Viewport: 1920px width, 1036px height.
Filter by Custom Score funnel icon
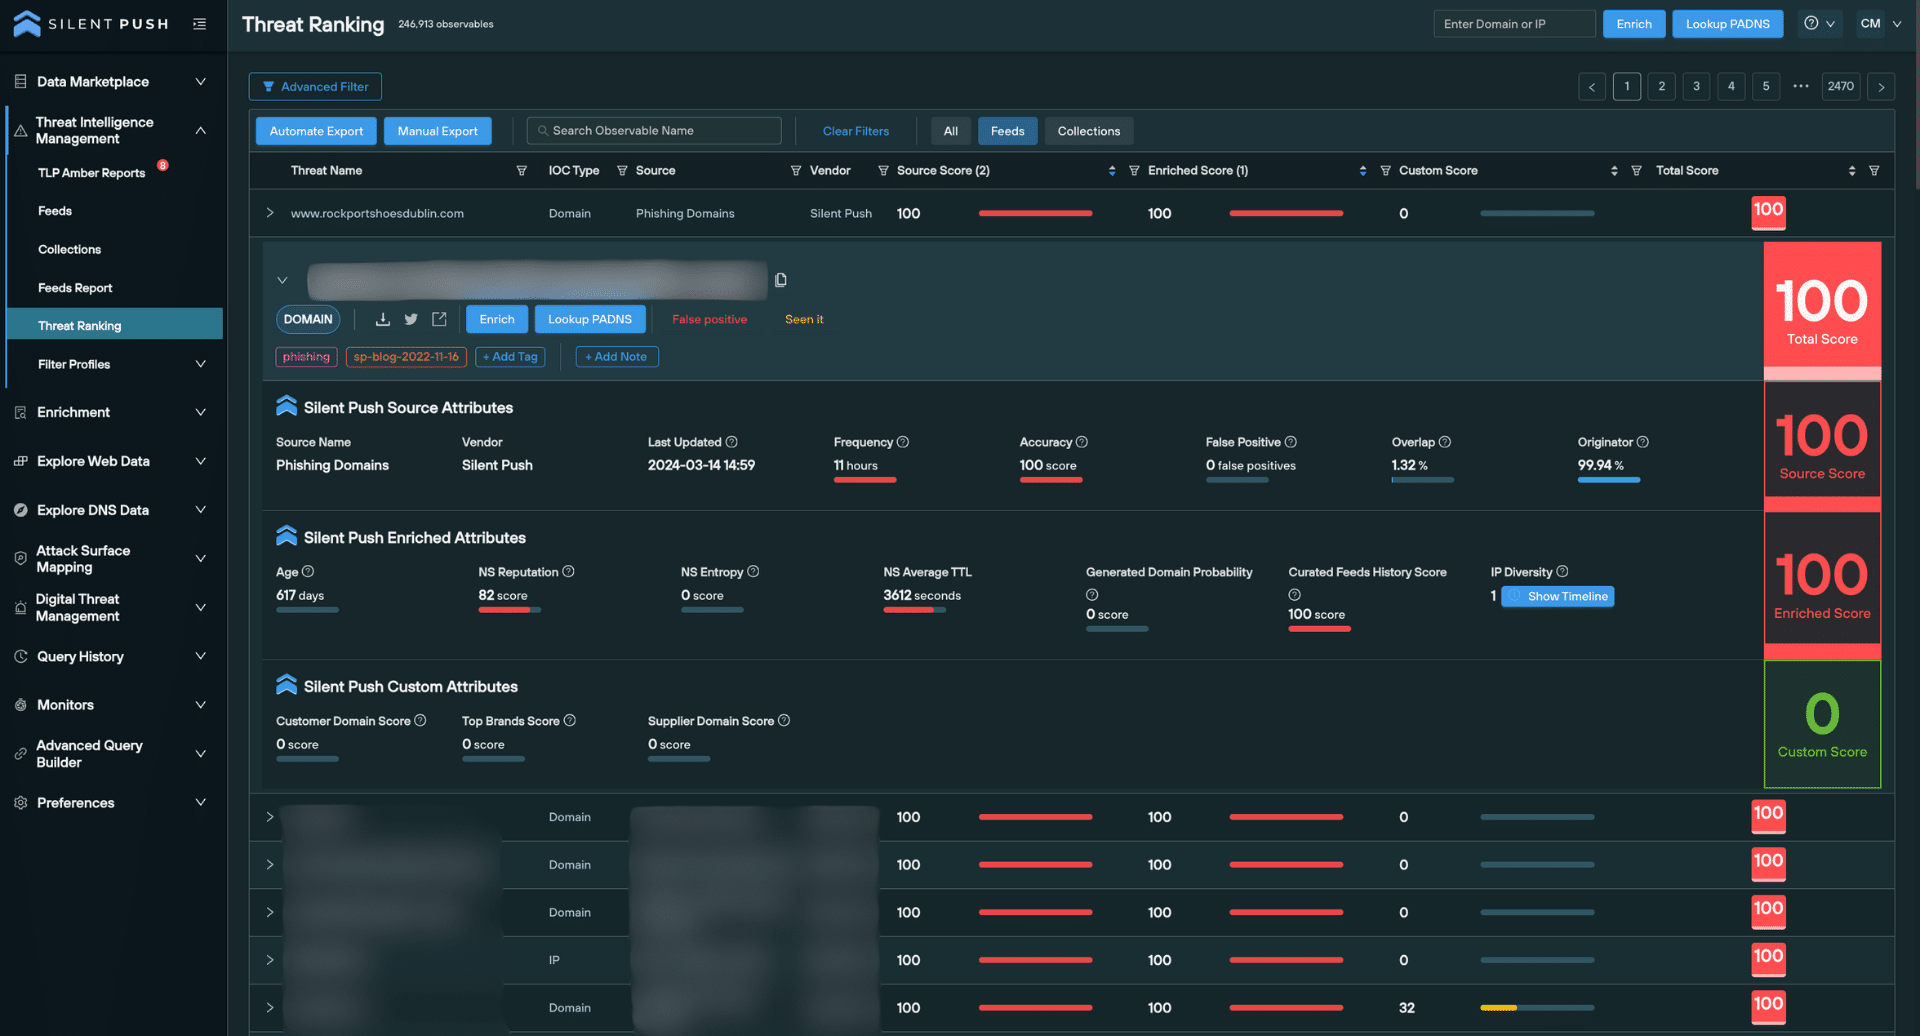tap(1636, 171)
